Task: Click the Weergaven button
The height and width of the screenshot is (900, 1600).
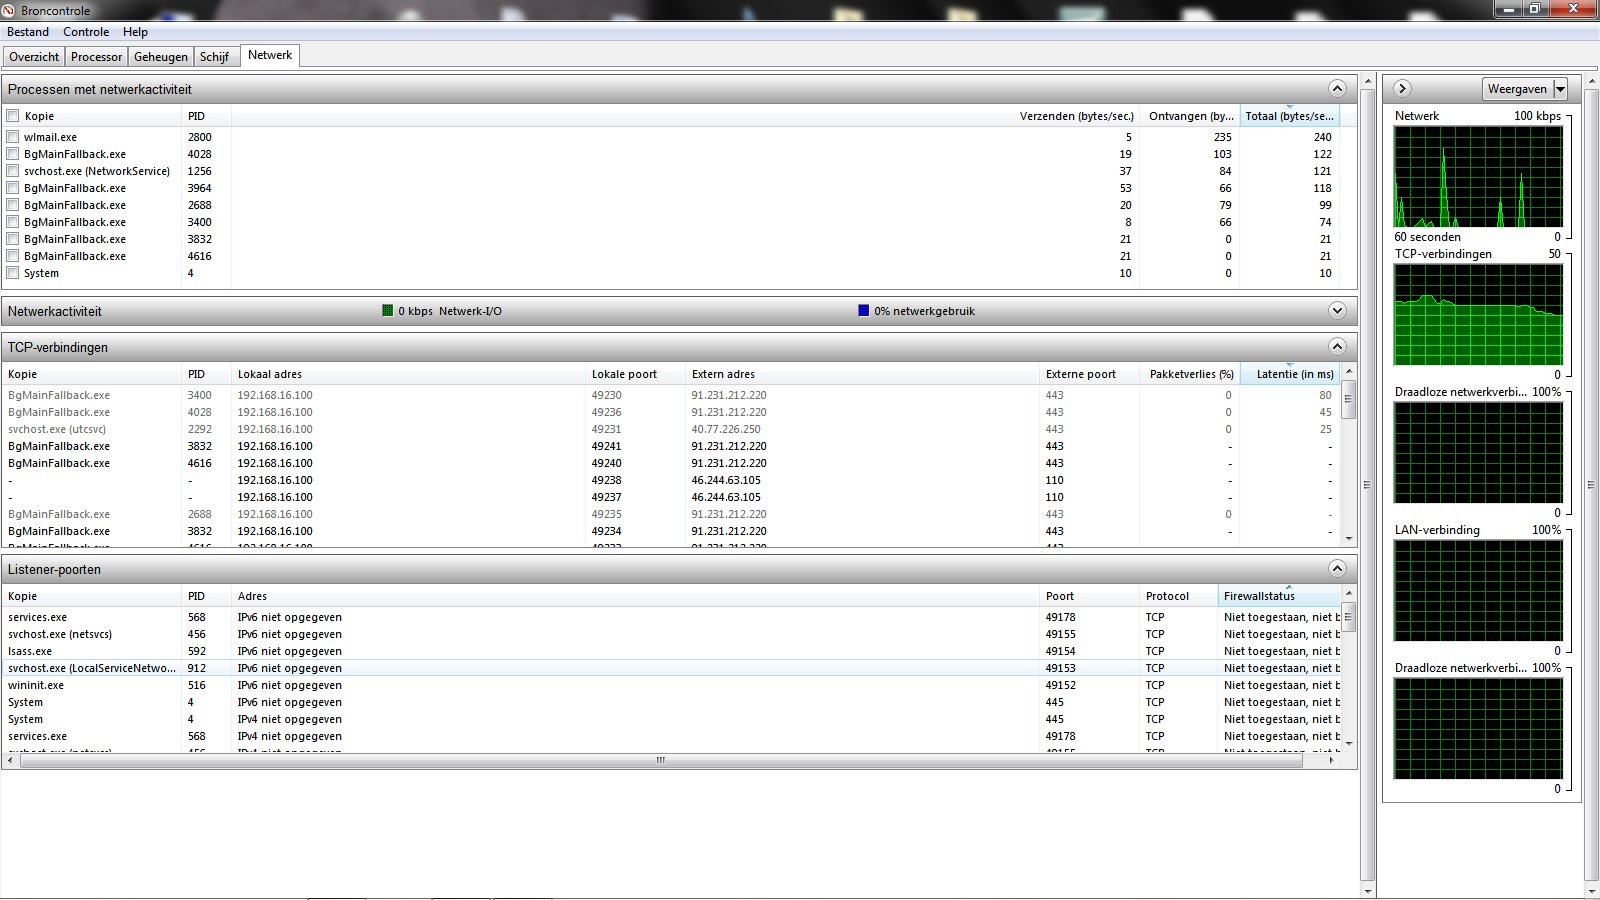Action: pos(1517,89)
